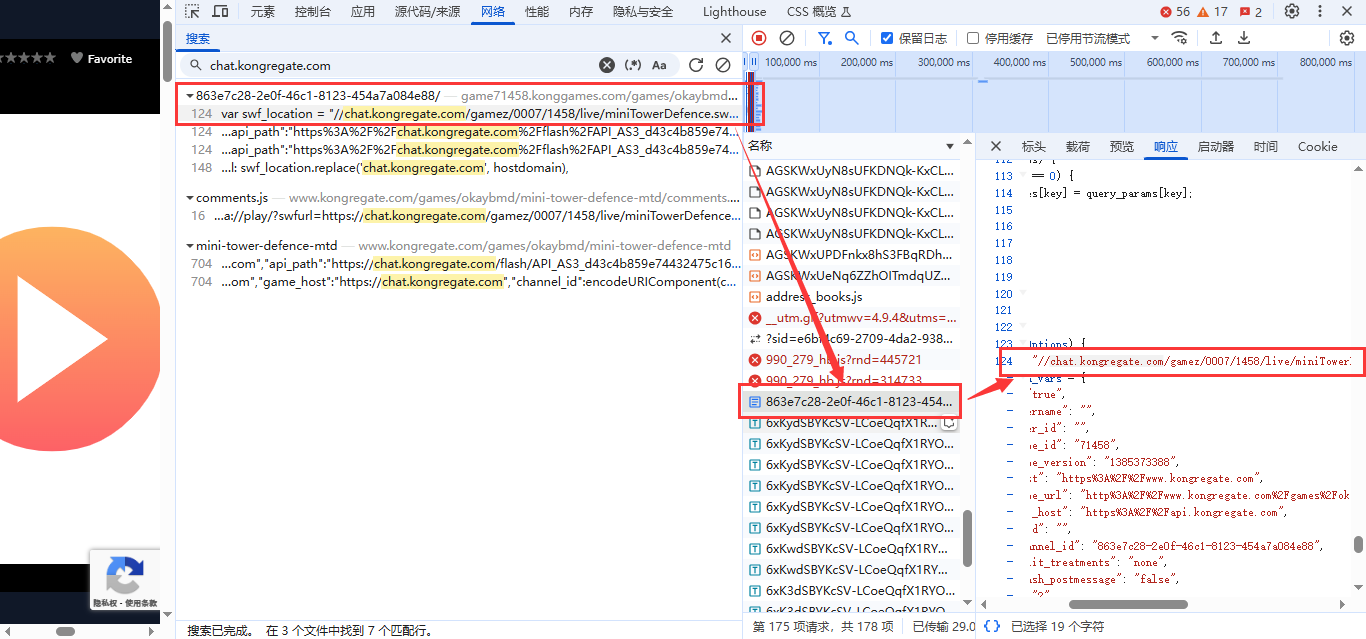Screen dimensions: 1366x639
Task: Switch to the 控制台 panel tab
Action: pyautogui.click(x=312, y=12)
